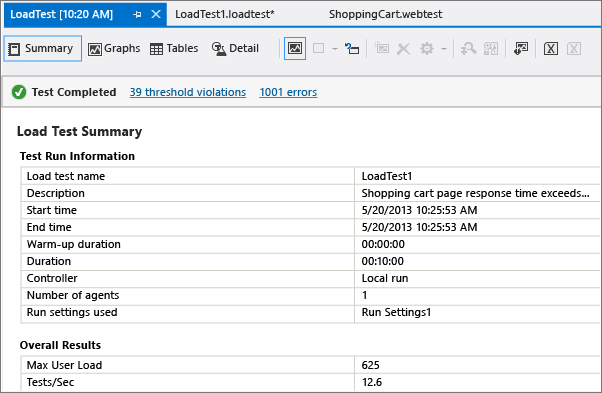
Task: Toggle the show counters panel graph icon
Action: (295, 48)
